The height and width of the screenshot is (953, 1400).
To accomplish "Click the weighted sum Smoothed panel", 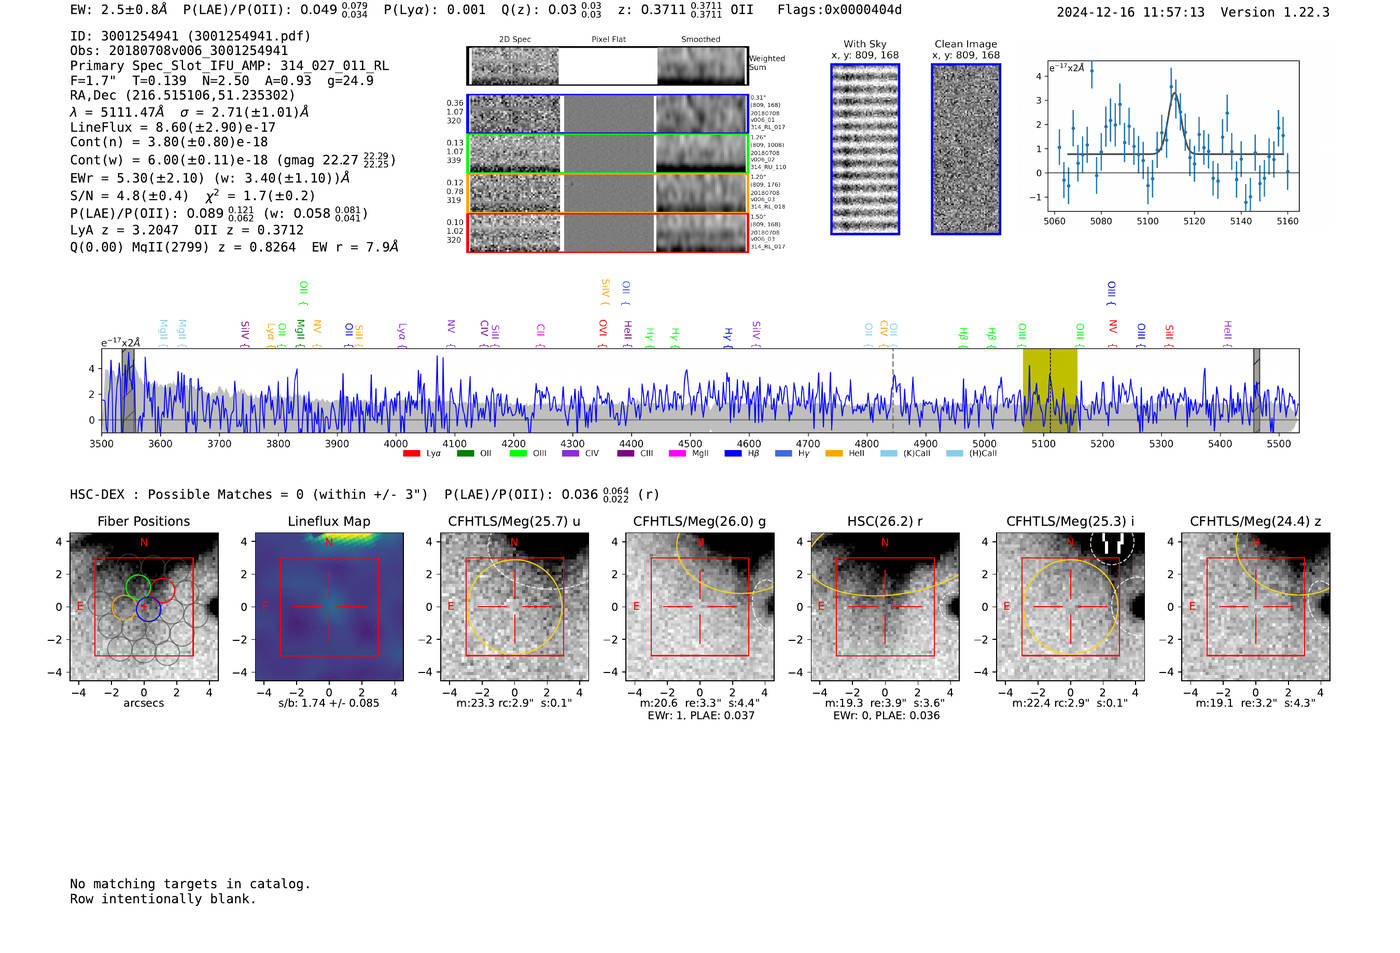I will (x=702, y=66).
